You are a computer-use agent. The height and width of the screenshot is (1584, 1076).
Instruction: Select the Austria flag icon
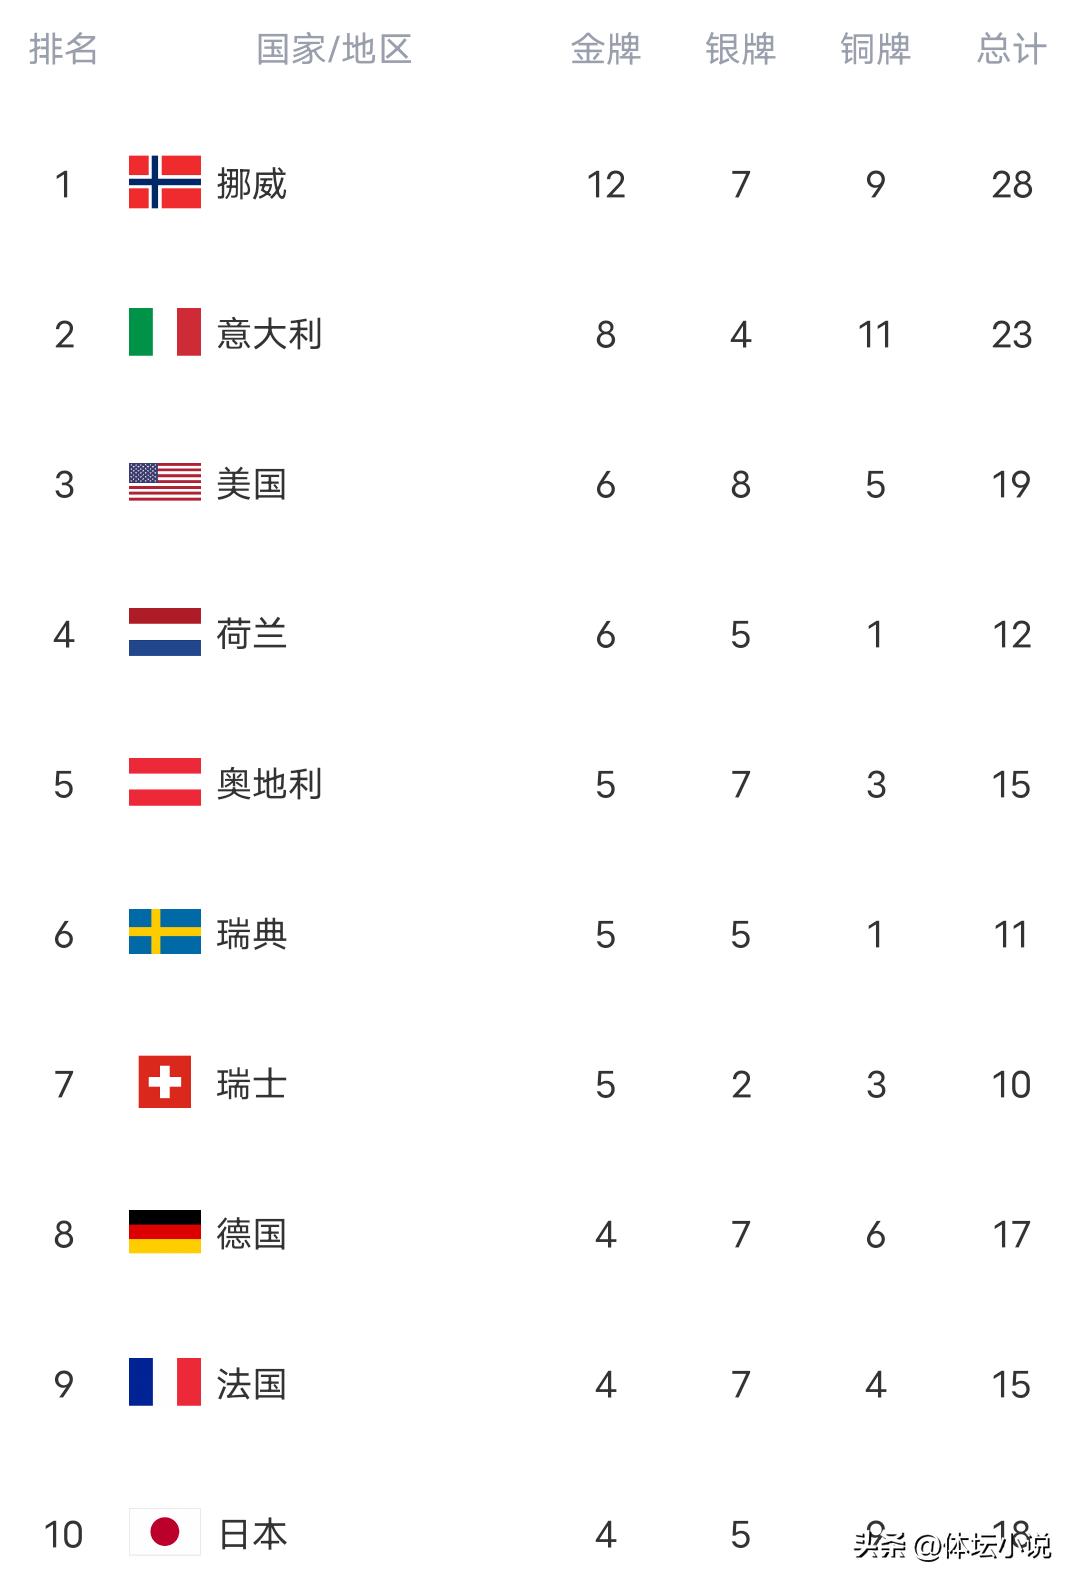pos(164,783)
